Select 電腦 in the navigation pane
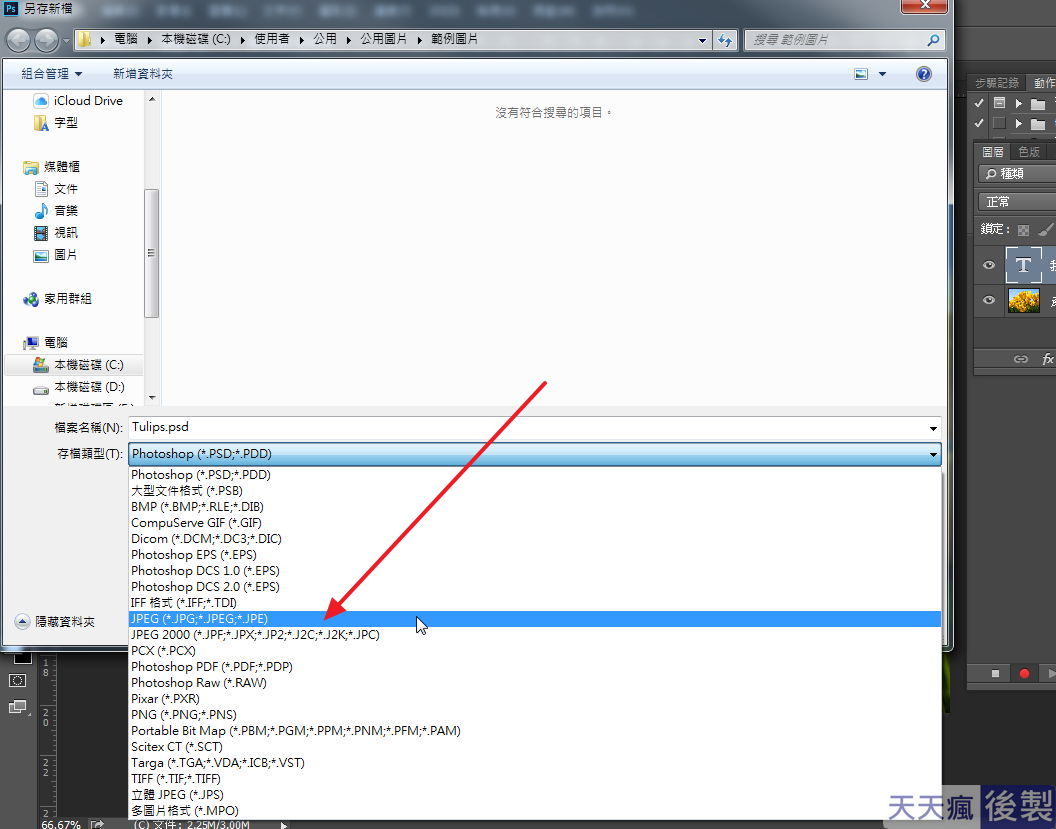 46,342
